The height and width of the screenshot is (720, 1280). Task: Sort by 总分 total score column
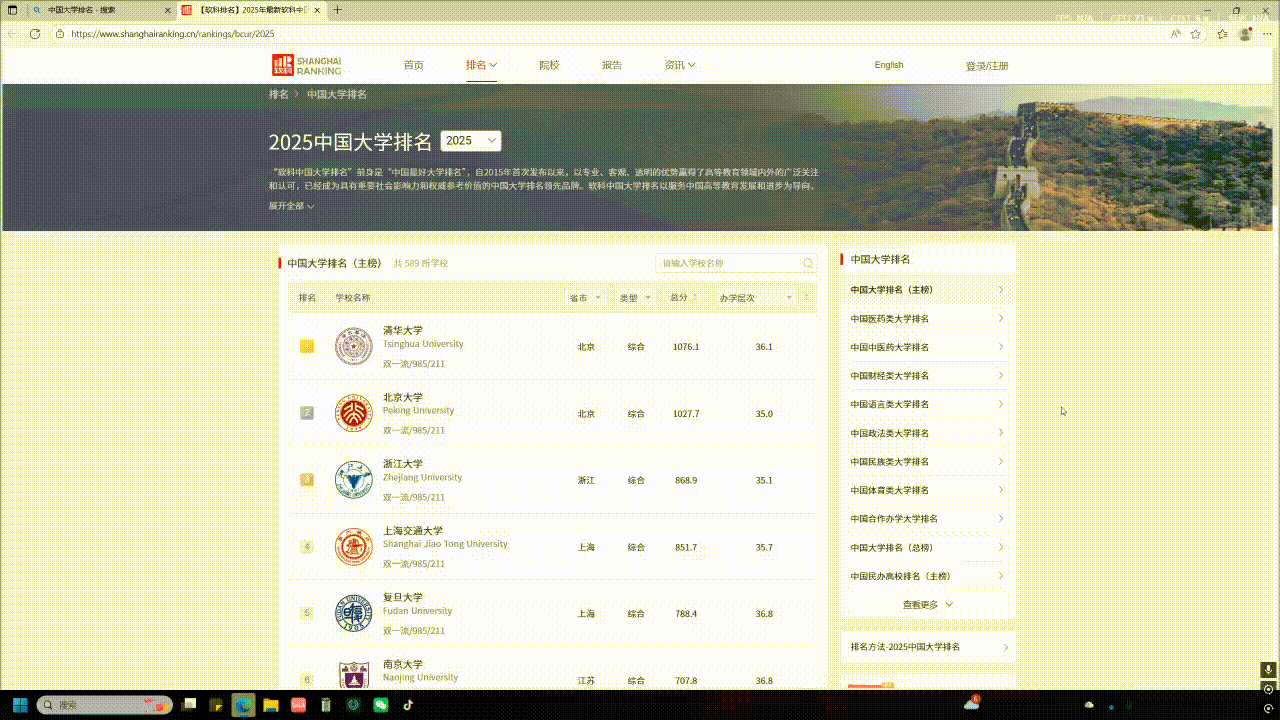point(686,298)
